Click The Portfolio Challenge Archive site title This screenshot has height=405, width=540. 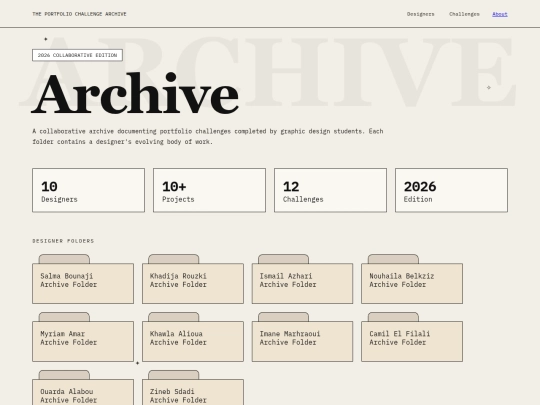coord(79,14)
